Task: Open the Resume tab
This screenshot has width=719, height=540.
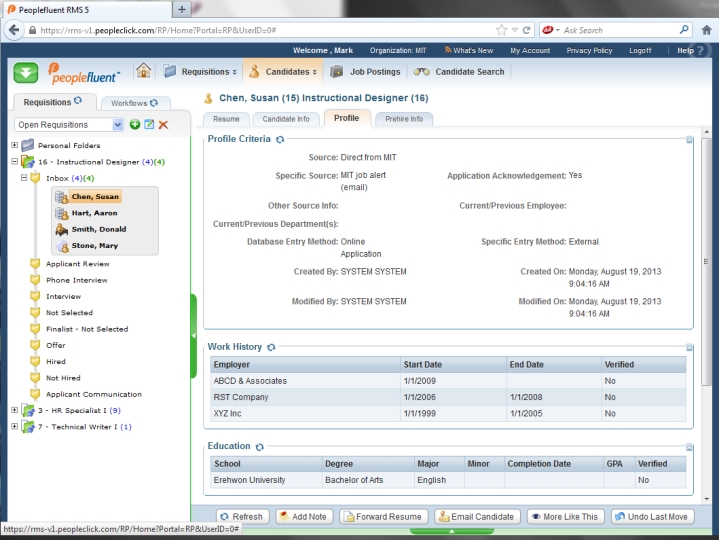Action: (226, 119)
